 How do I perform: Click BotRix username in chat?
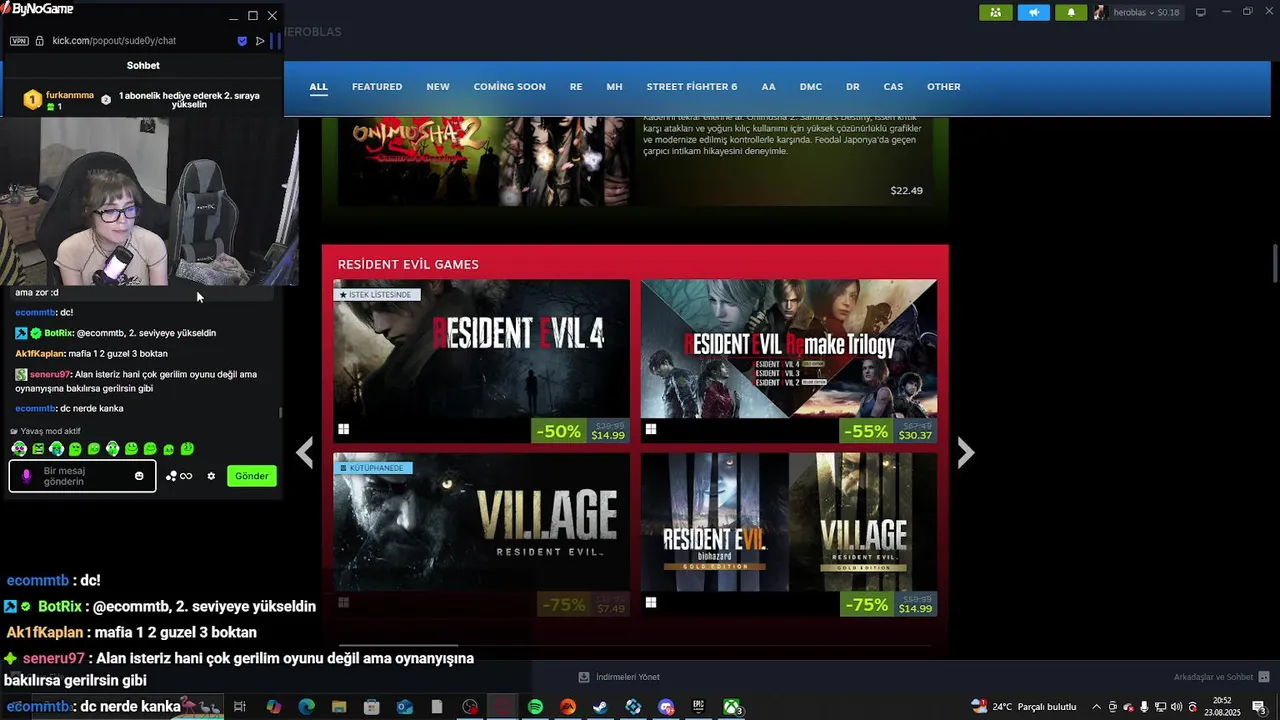click(x=58, y=333)
